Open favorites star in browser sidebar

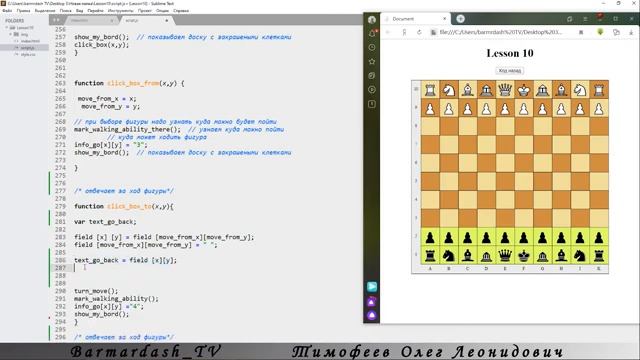point(372,62)
